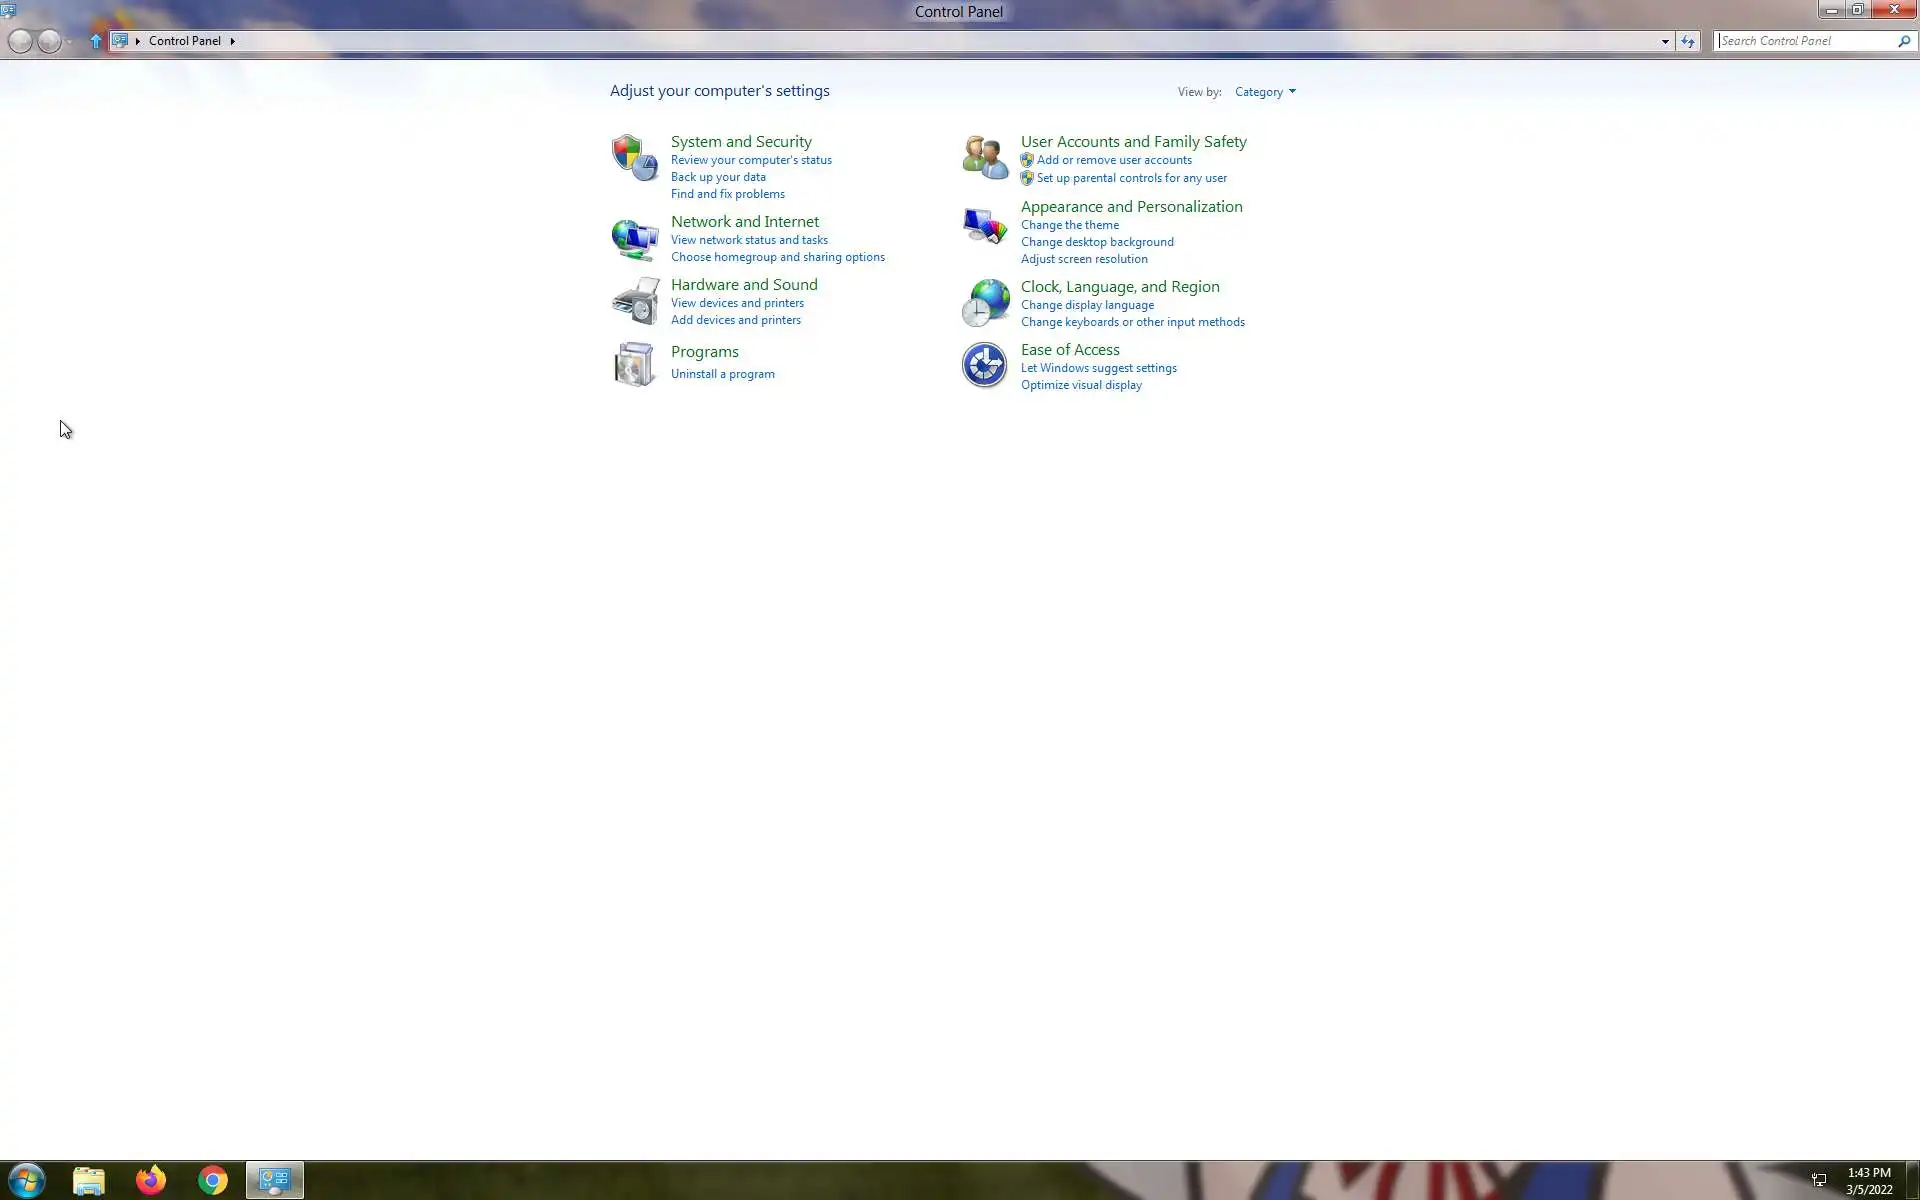Click Back up your data link
The image size is (1920, 1200).
pos(718,177)
